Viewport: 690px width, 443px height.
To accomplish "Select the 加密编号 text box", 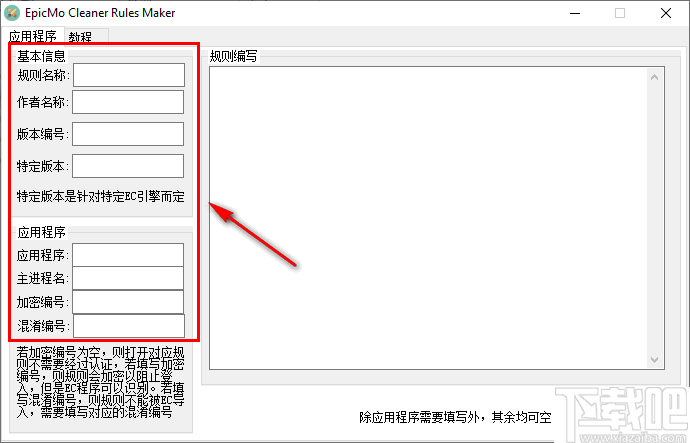I will (x=128, y=302).
